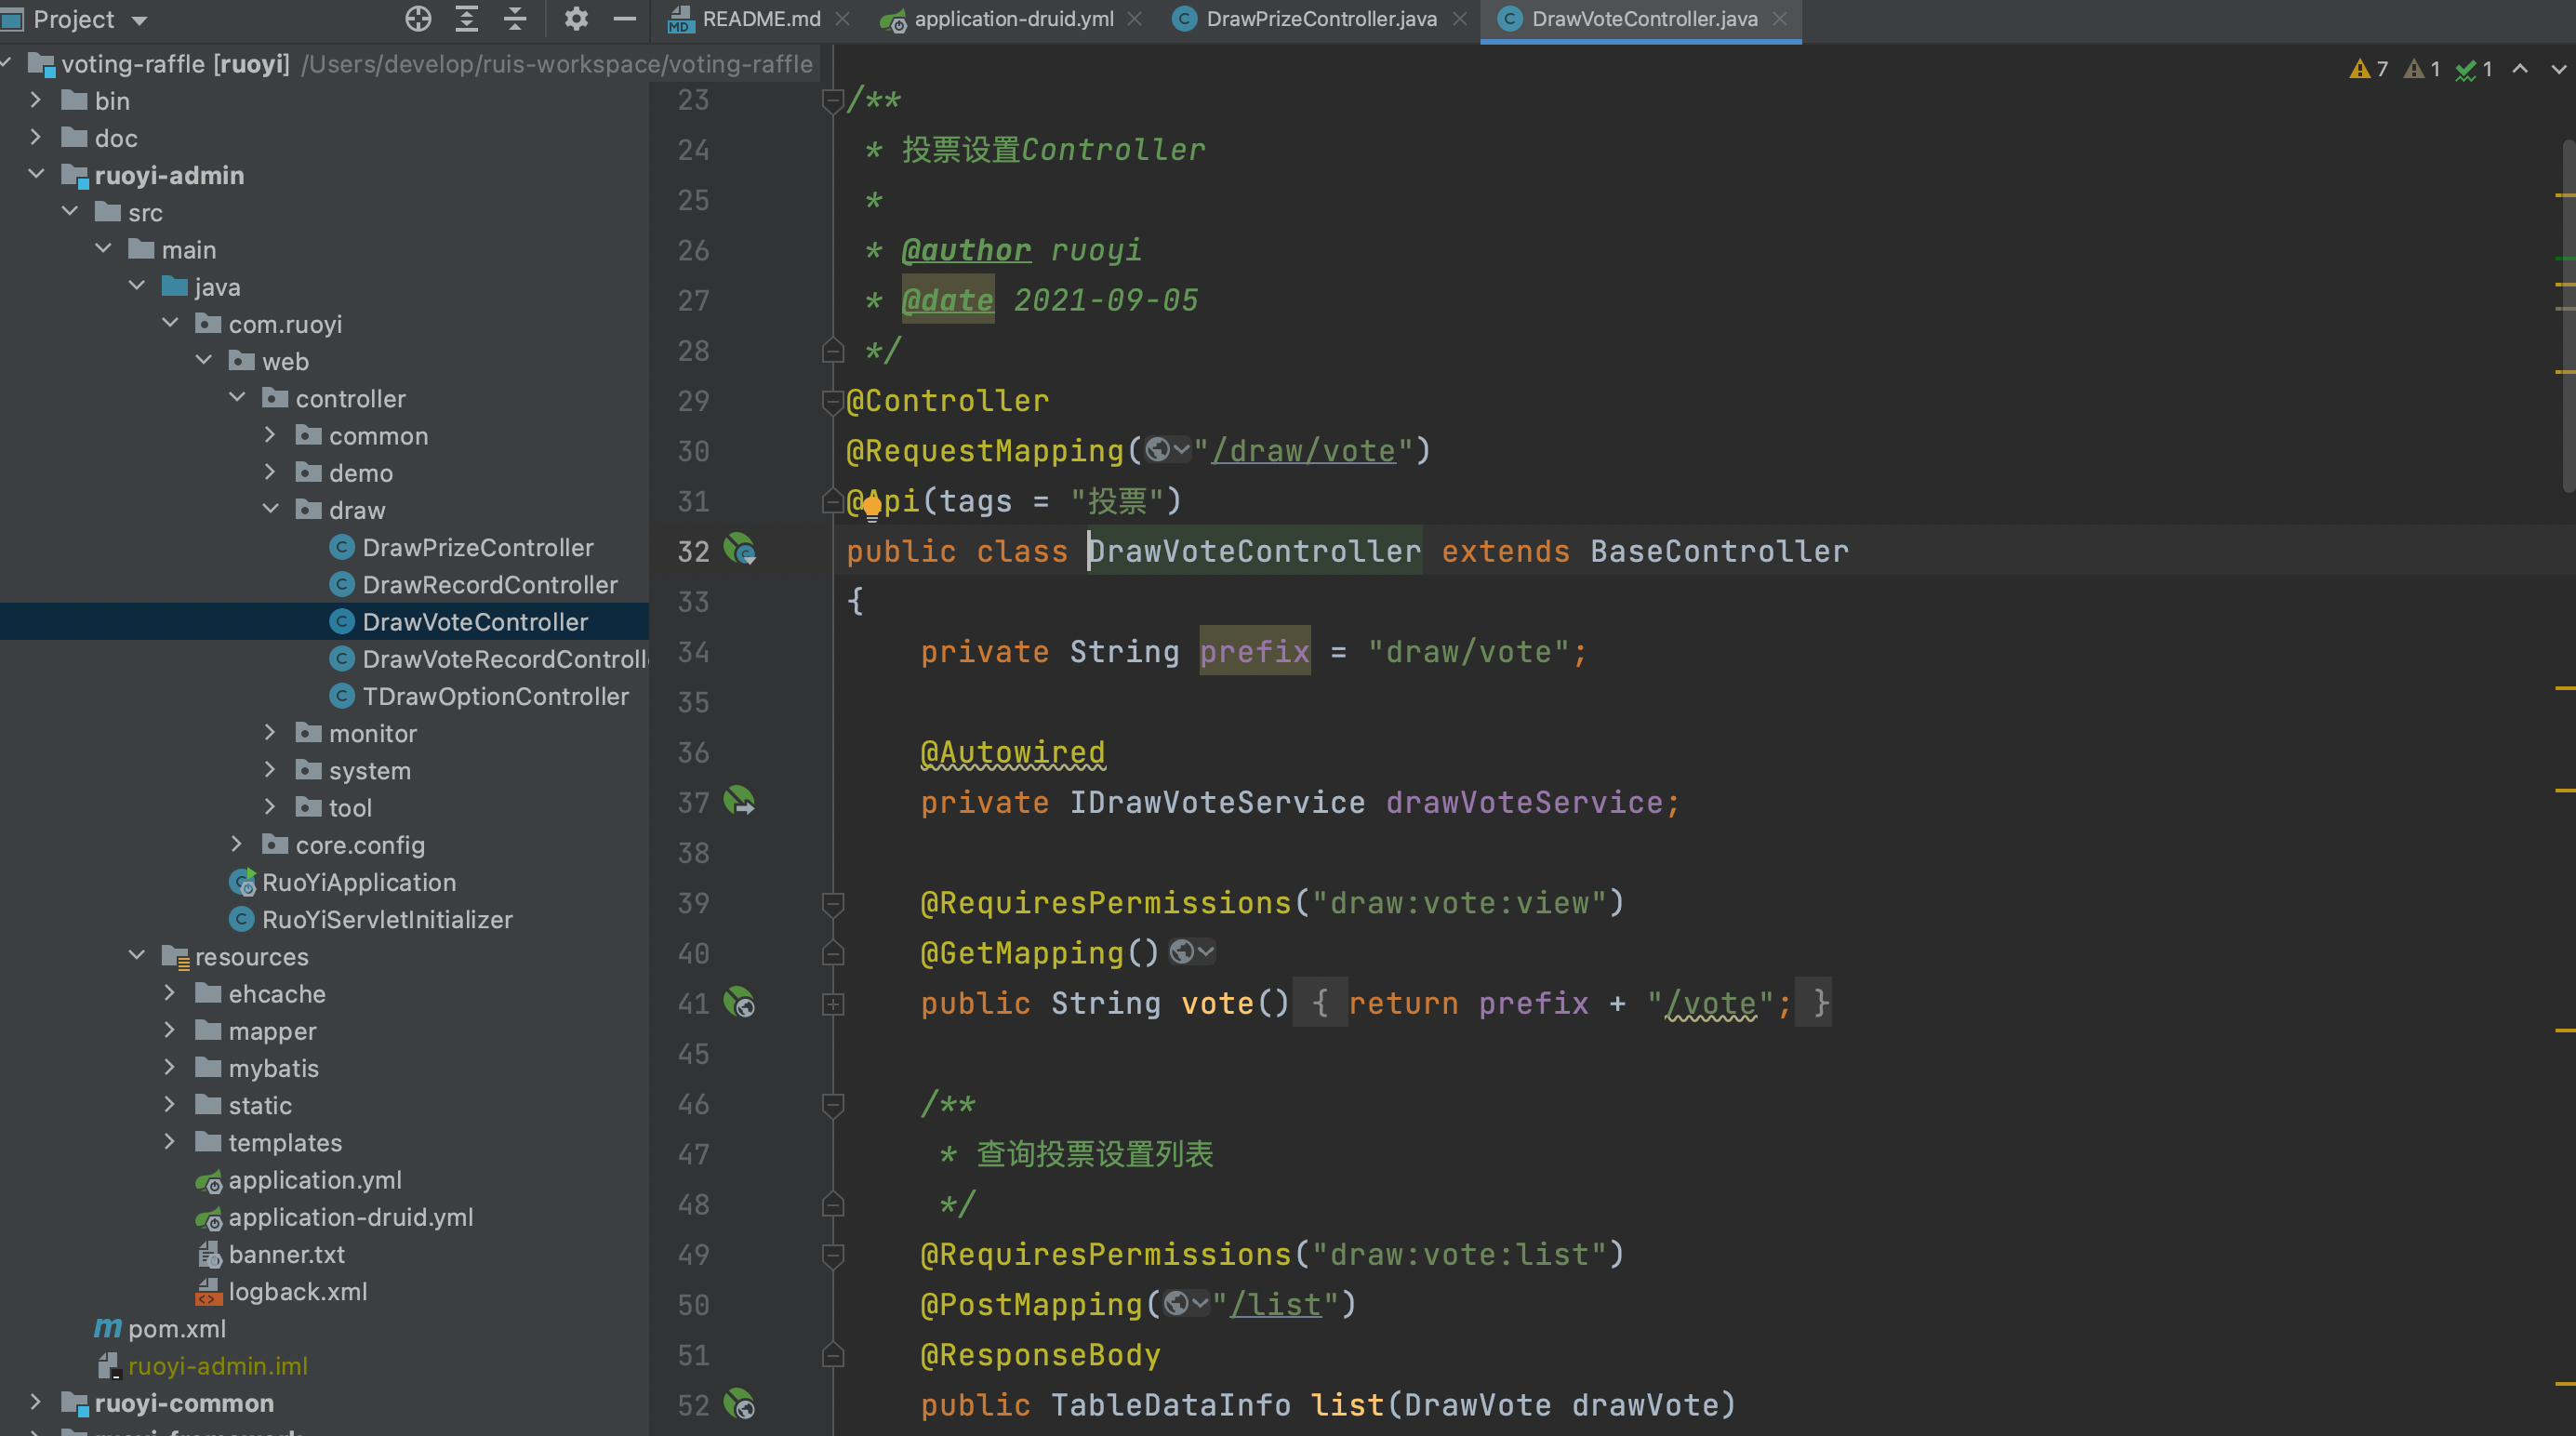Select RuoYiApplication class in tree
Image resolution: width=2576 pixels, height=1436 pixels.
[358, 882]
